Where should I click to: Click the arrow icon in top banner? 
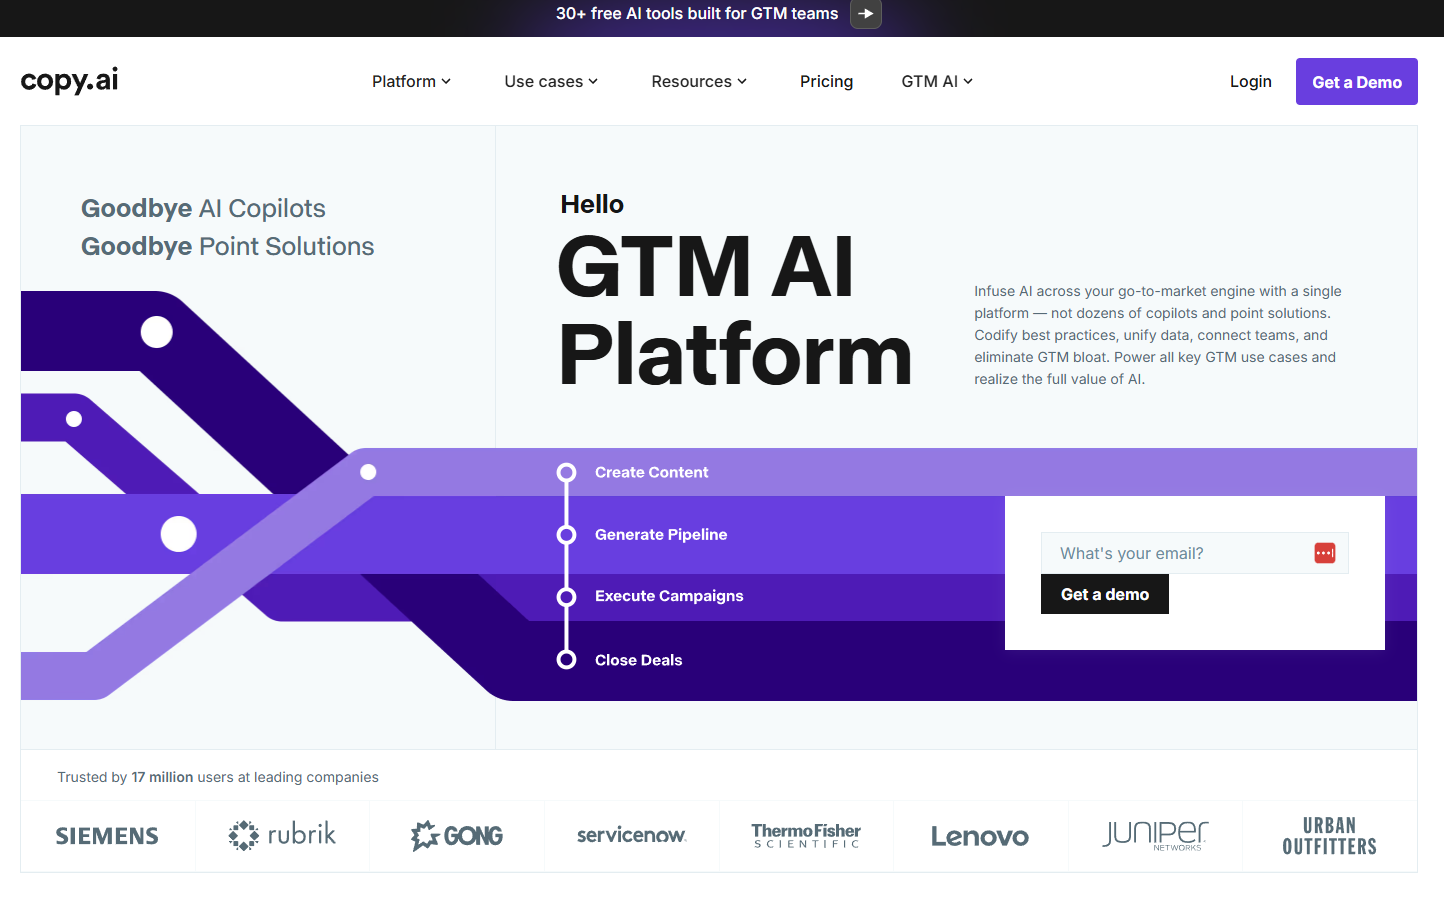coord(865,14)
